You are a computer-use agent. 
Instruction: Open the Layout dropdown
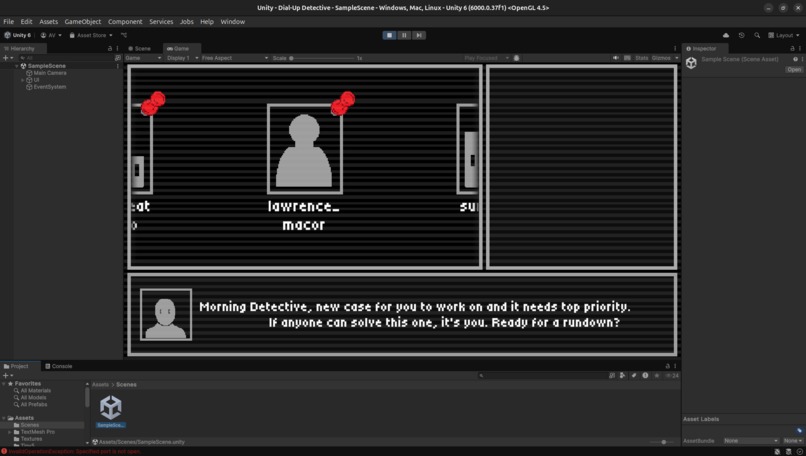783,35
